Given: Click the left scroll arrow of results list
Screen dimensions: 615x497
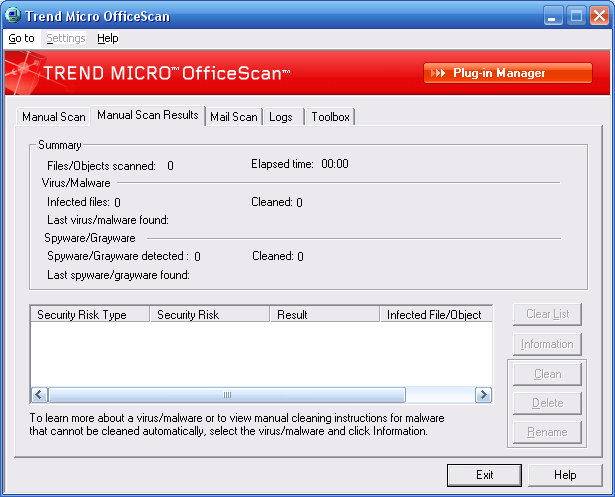Looking at the screenshot, I should (39, 395).
